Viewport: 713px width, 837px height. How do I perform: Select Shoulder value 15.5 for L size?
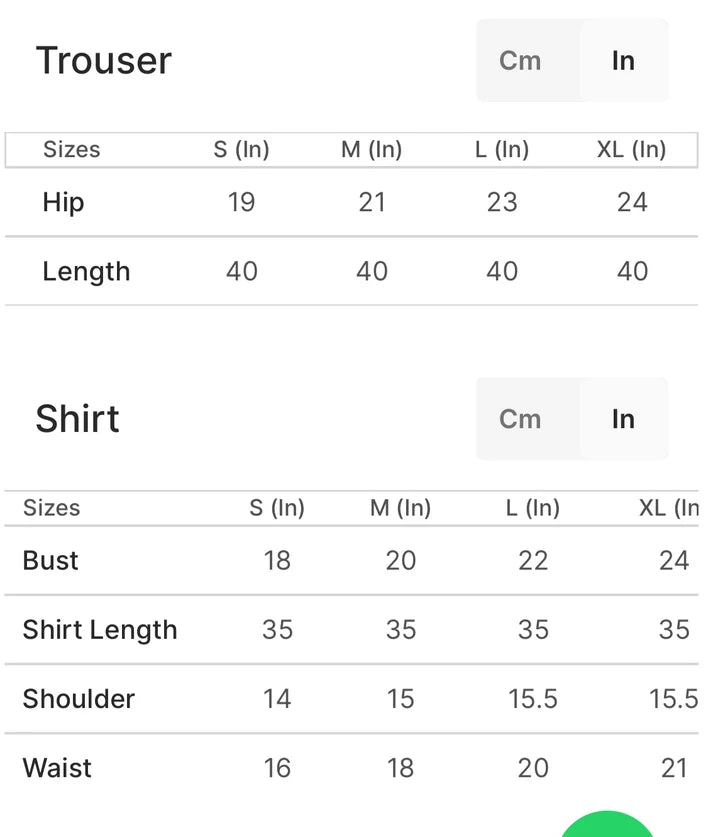coord(533,699)
